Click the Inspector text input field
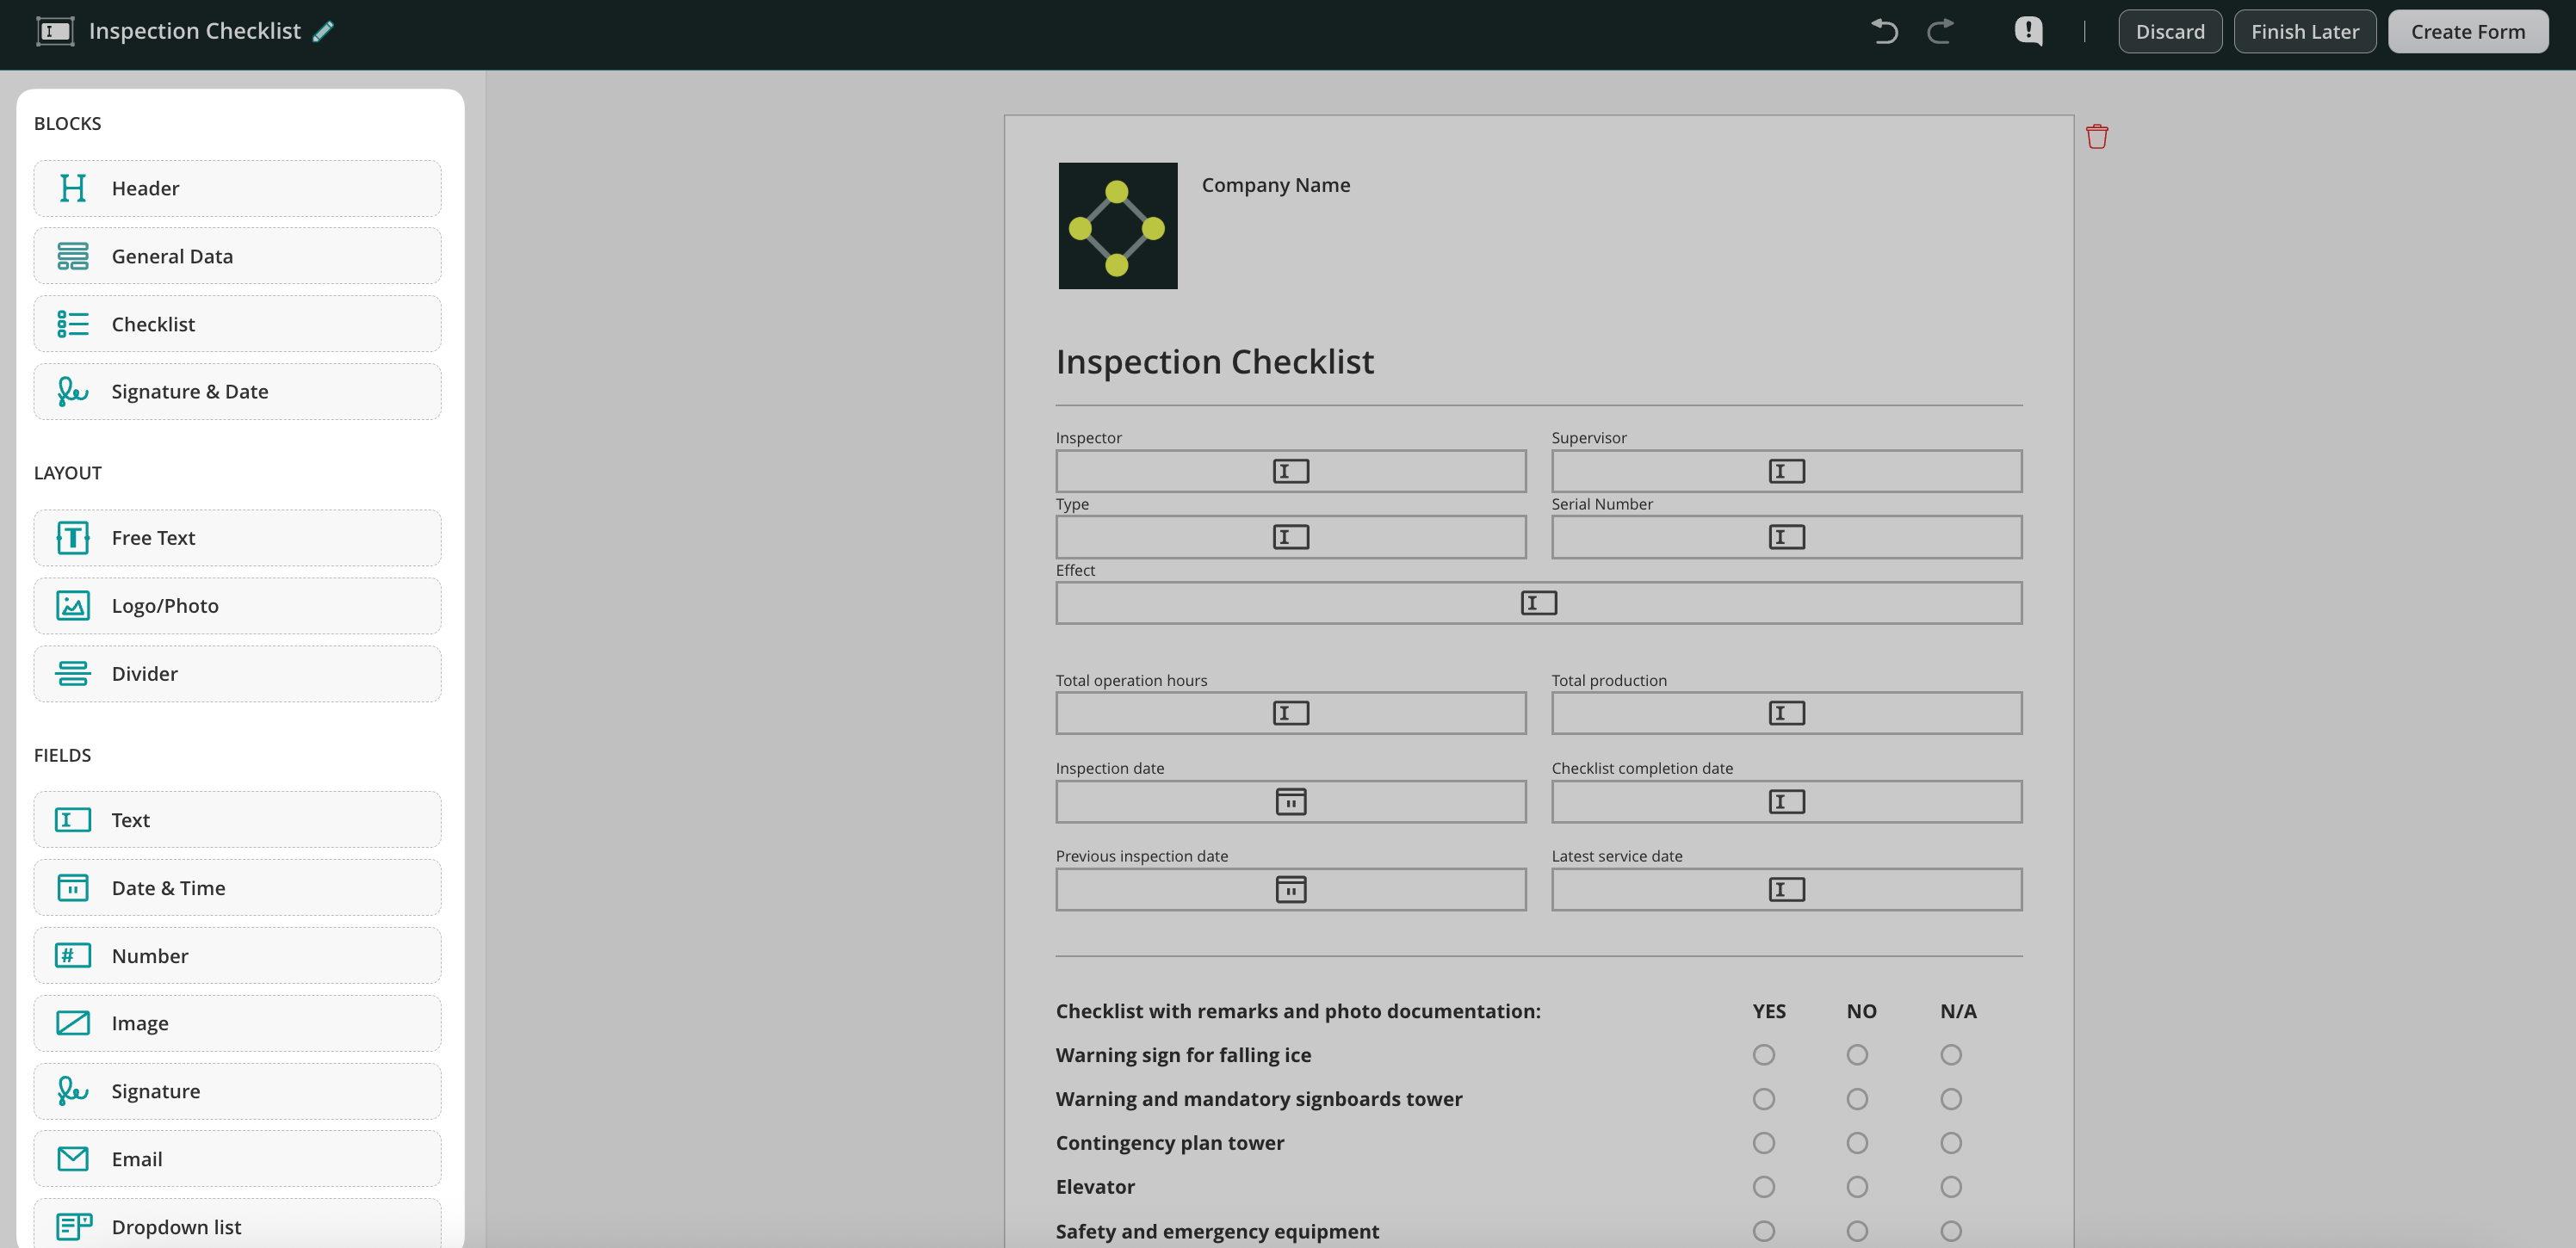2576x1248 pixels. tap(1290, 471)
